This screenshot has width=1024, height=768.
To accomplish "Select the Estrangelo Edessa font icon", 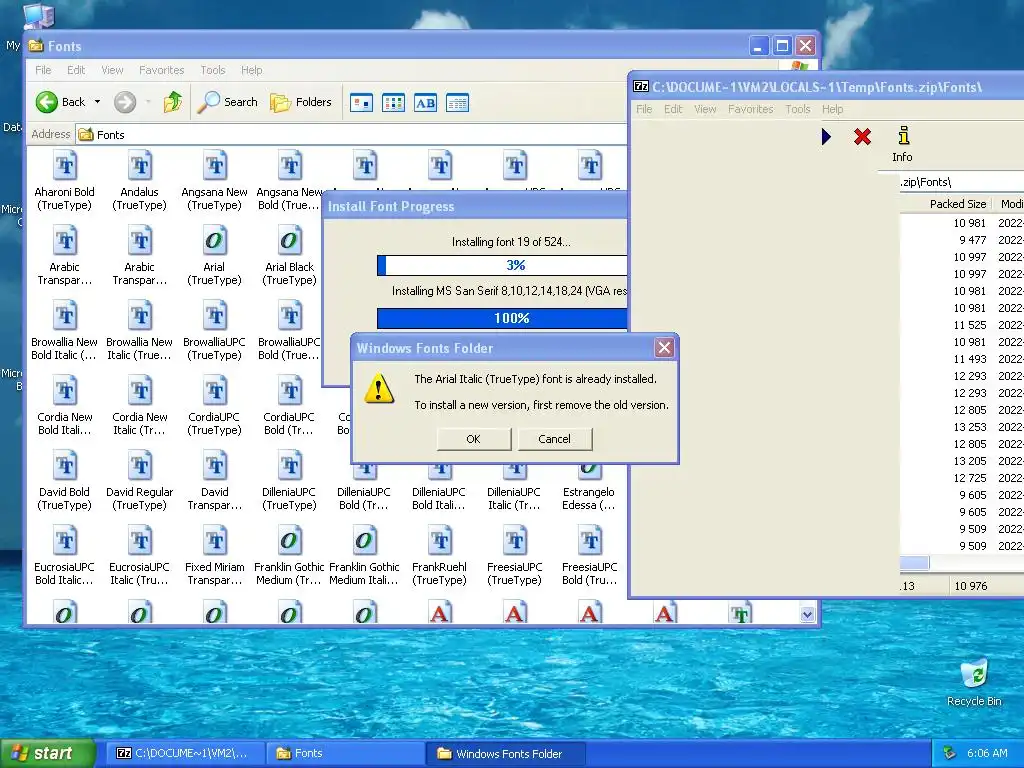I will tap(588, 487).
